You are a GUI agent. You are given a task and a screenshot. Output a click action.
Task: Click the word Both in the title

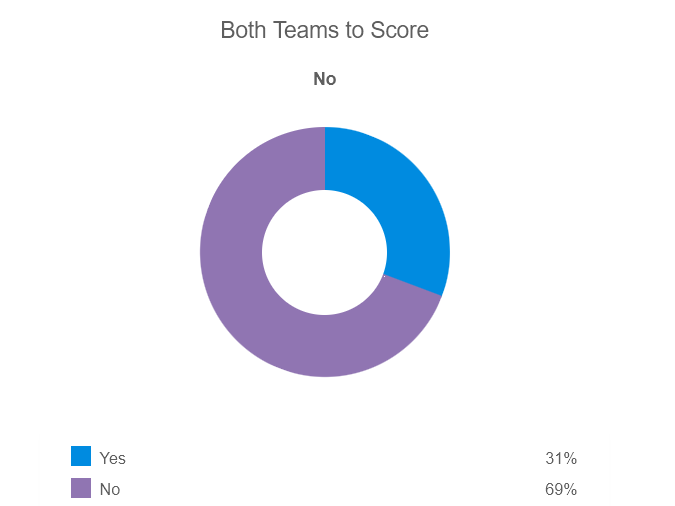click(x=243, y=30)
